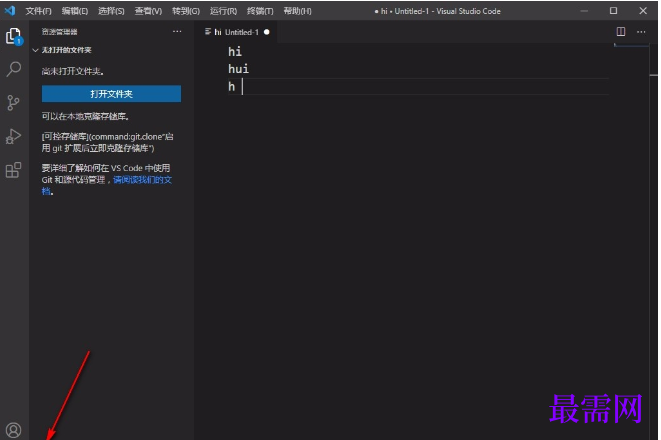Open the 查看(V) menu
The image size is (661, 440).
(148, 11)
